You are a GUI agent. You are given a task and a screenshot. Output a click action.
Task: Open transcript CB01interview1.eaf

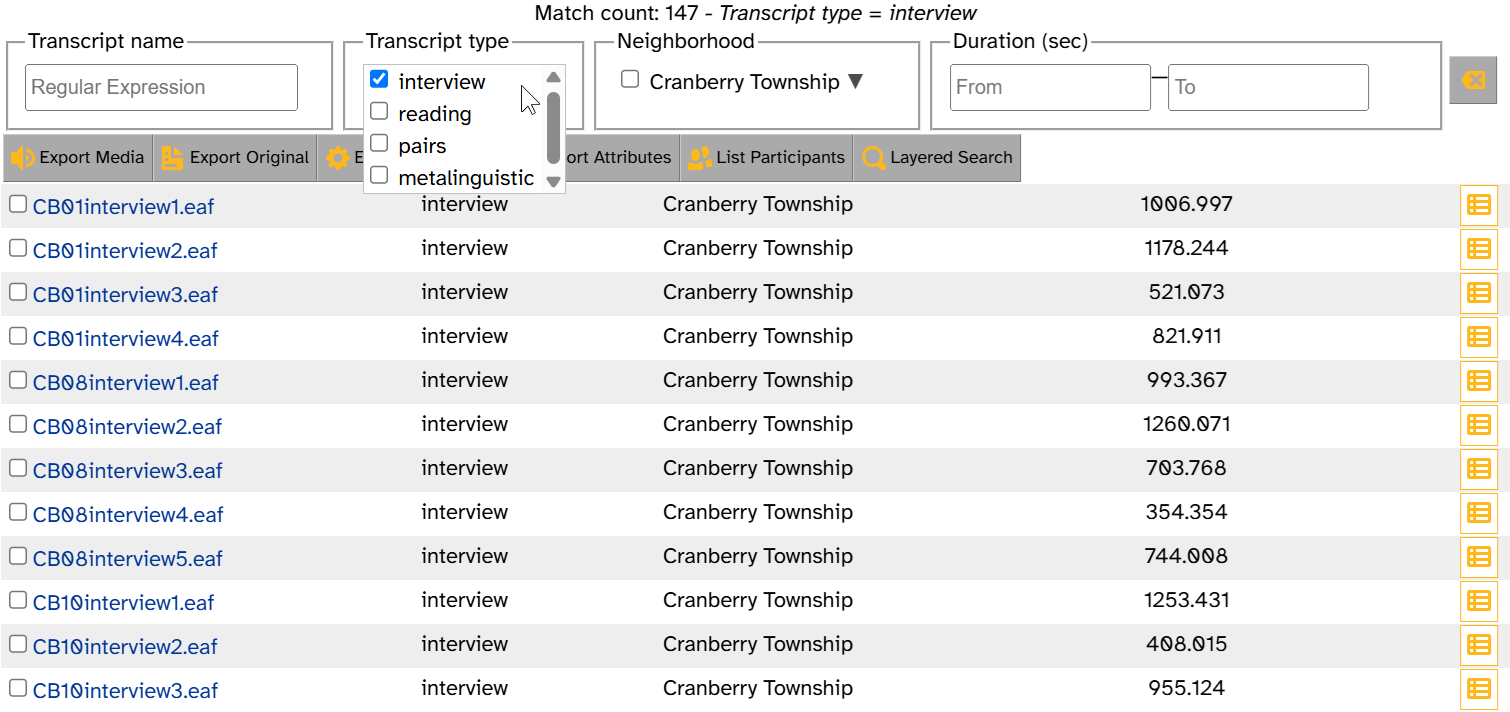coord(123,207)
